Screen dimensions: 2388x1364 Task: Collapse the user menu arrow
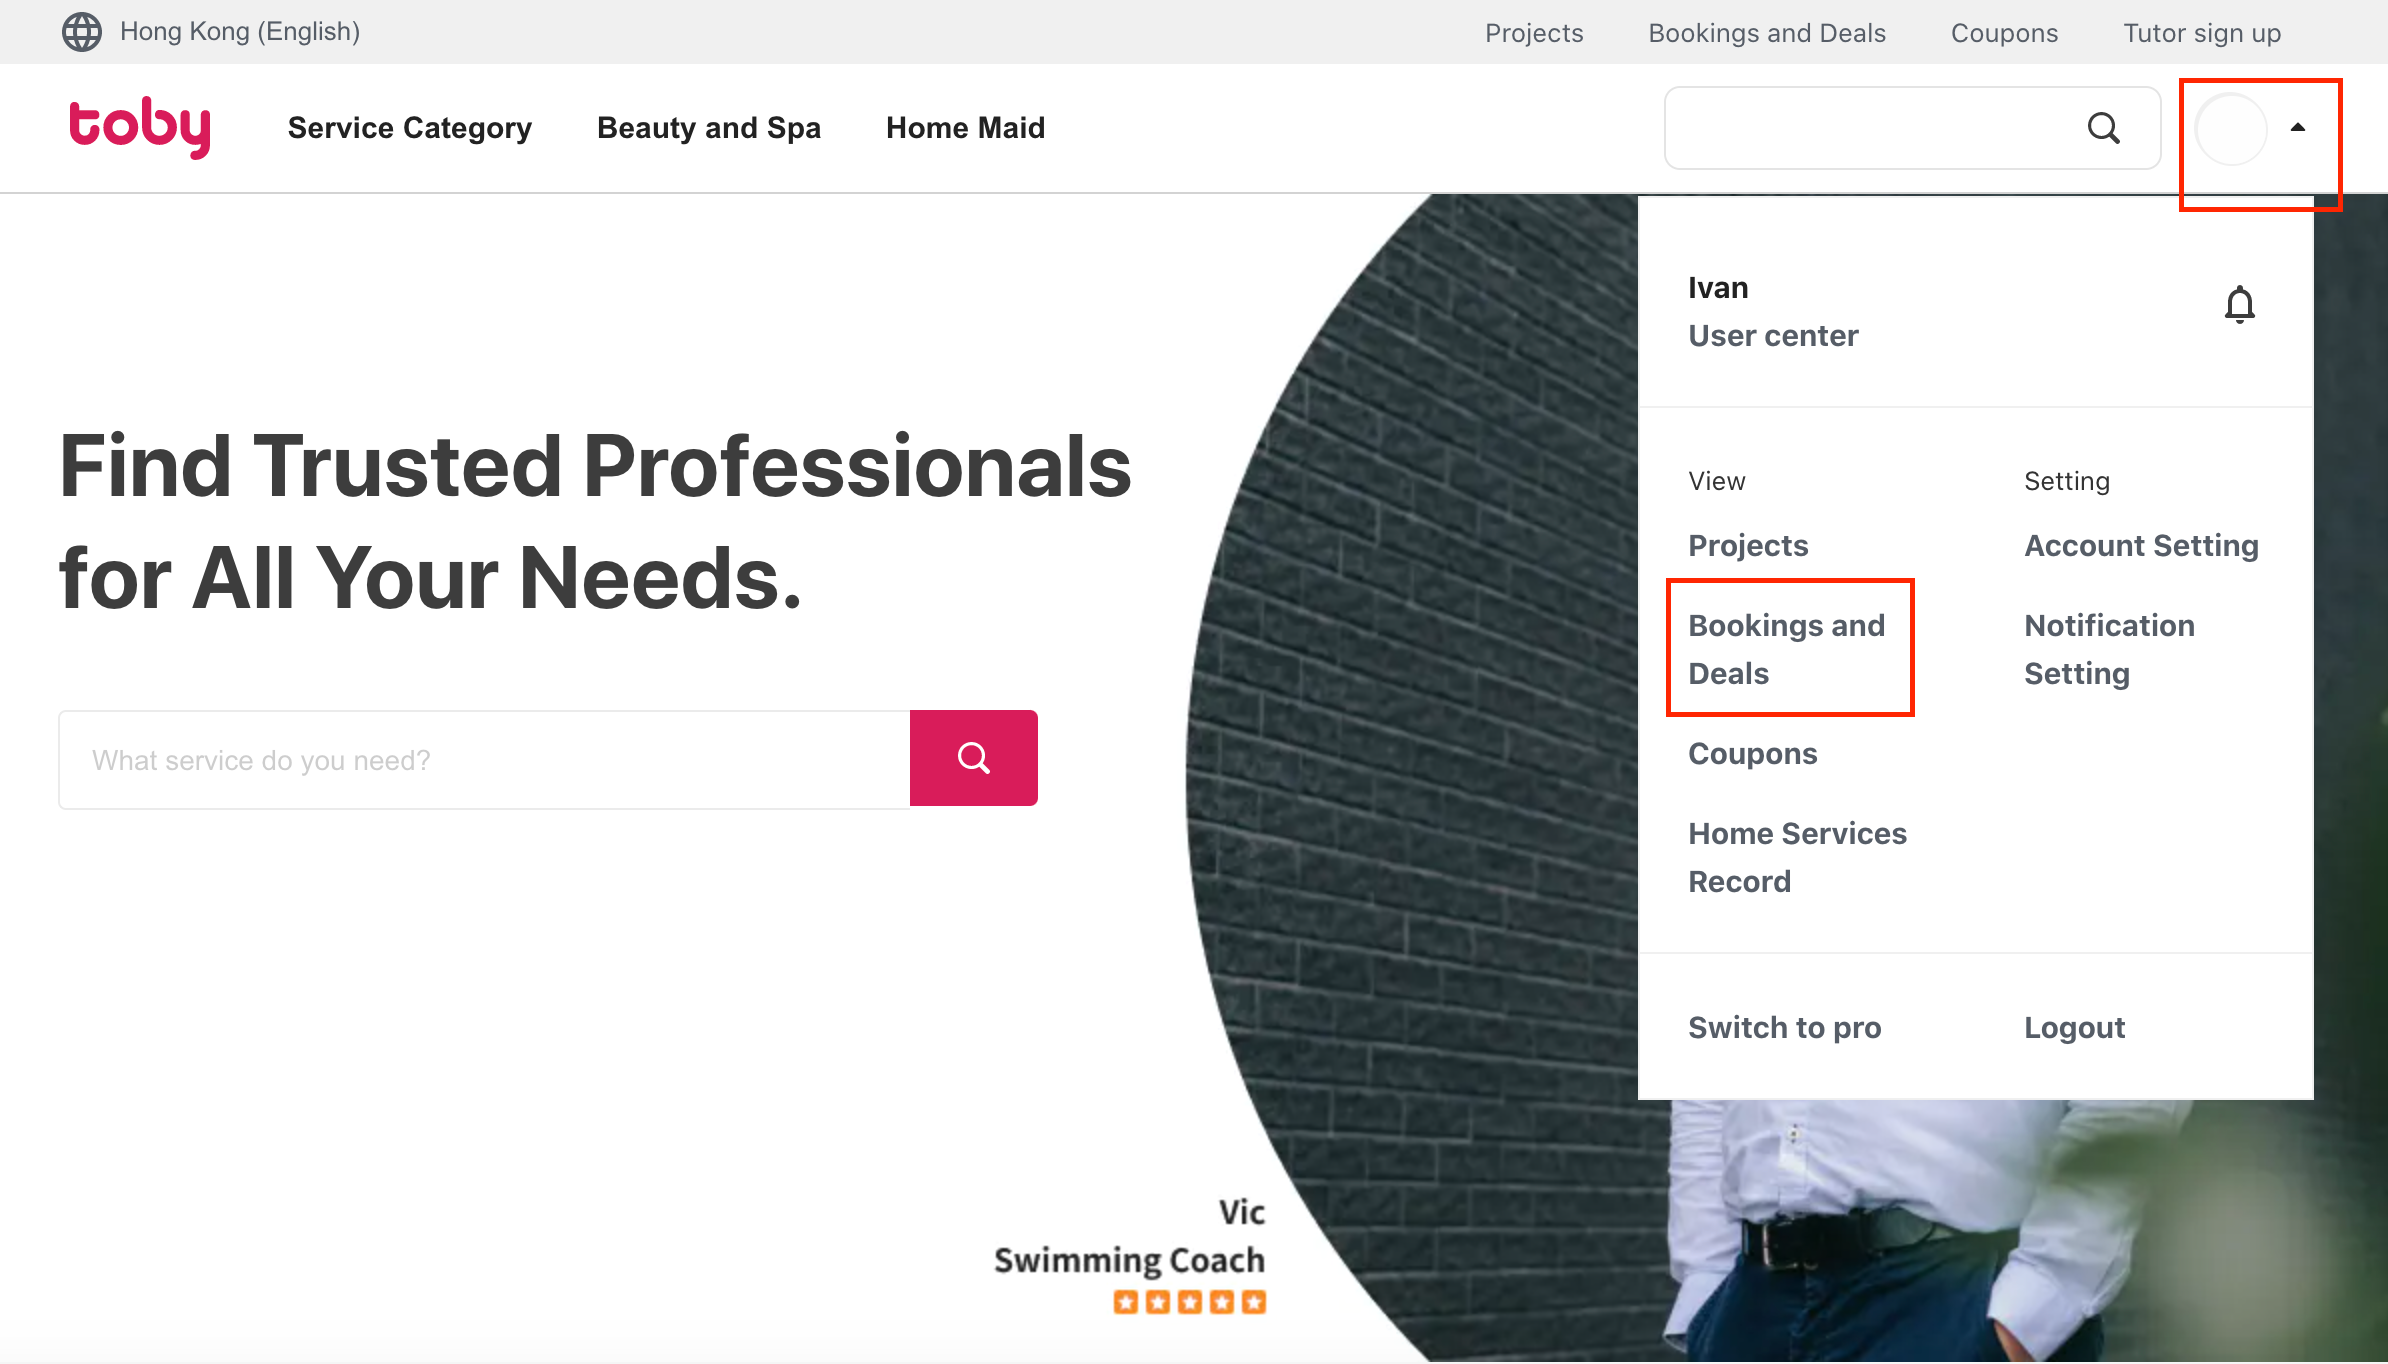click(x=2298, y=128)
